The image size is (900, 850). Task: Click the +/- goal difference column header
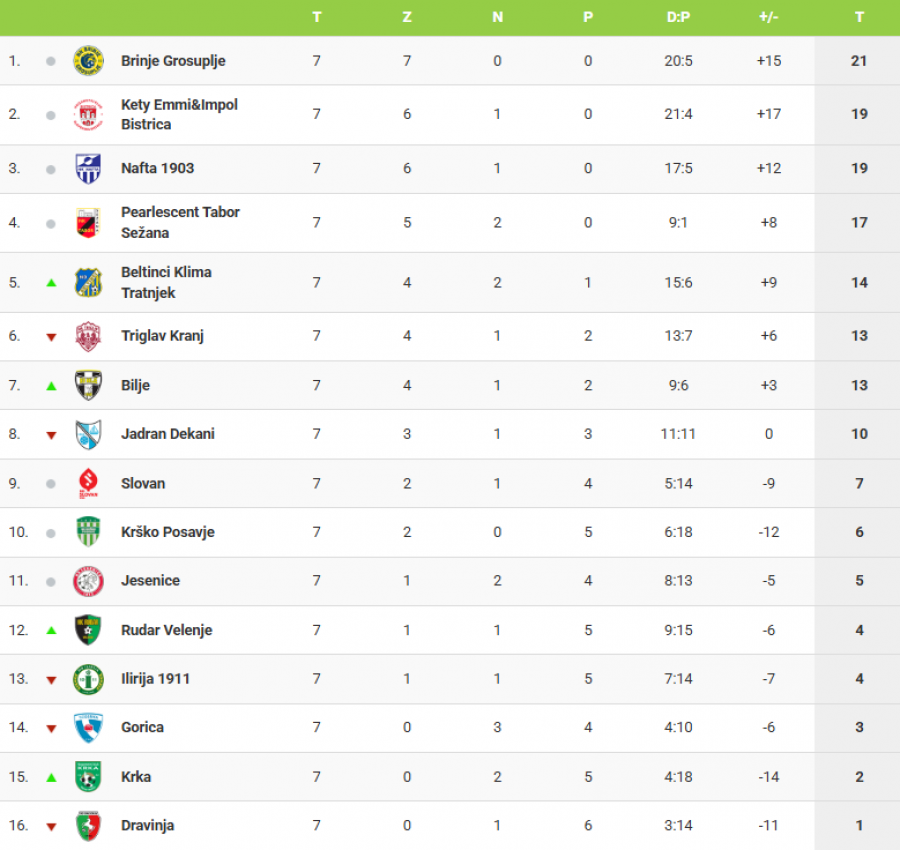(x=769, y=17)
